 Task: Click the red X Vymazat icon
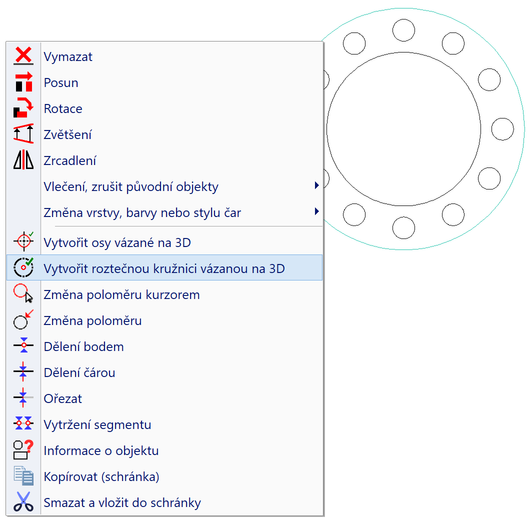[x=23, y=56]
